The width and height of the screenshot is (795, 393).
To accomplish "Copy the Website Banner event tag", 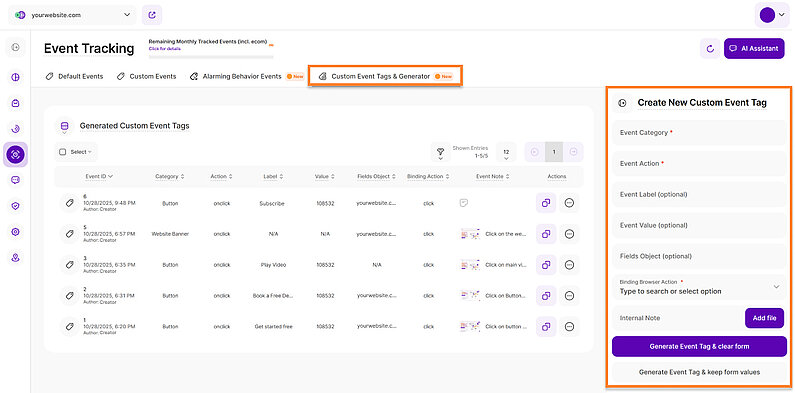I will pos(546,234).
